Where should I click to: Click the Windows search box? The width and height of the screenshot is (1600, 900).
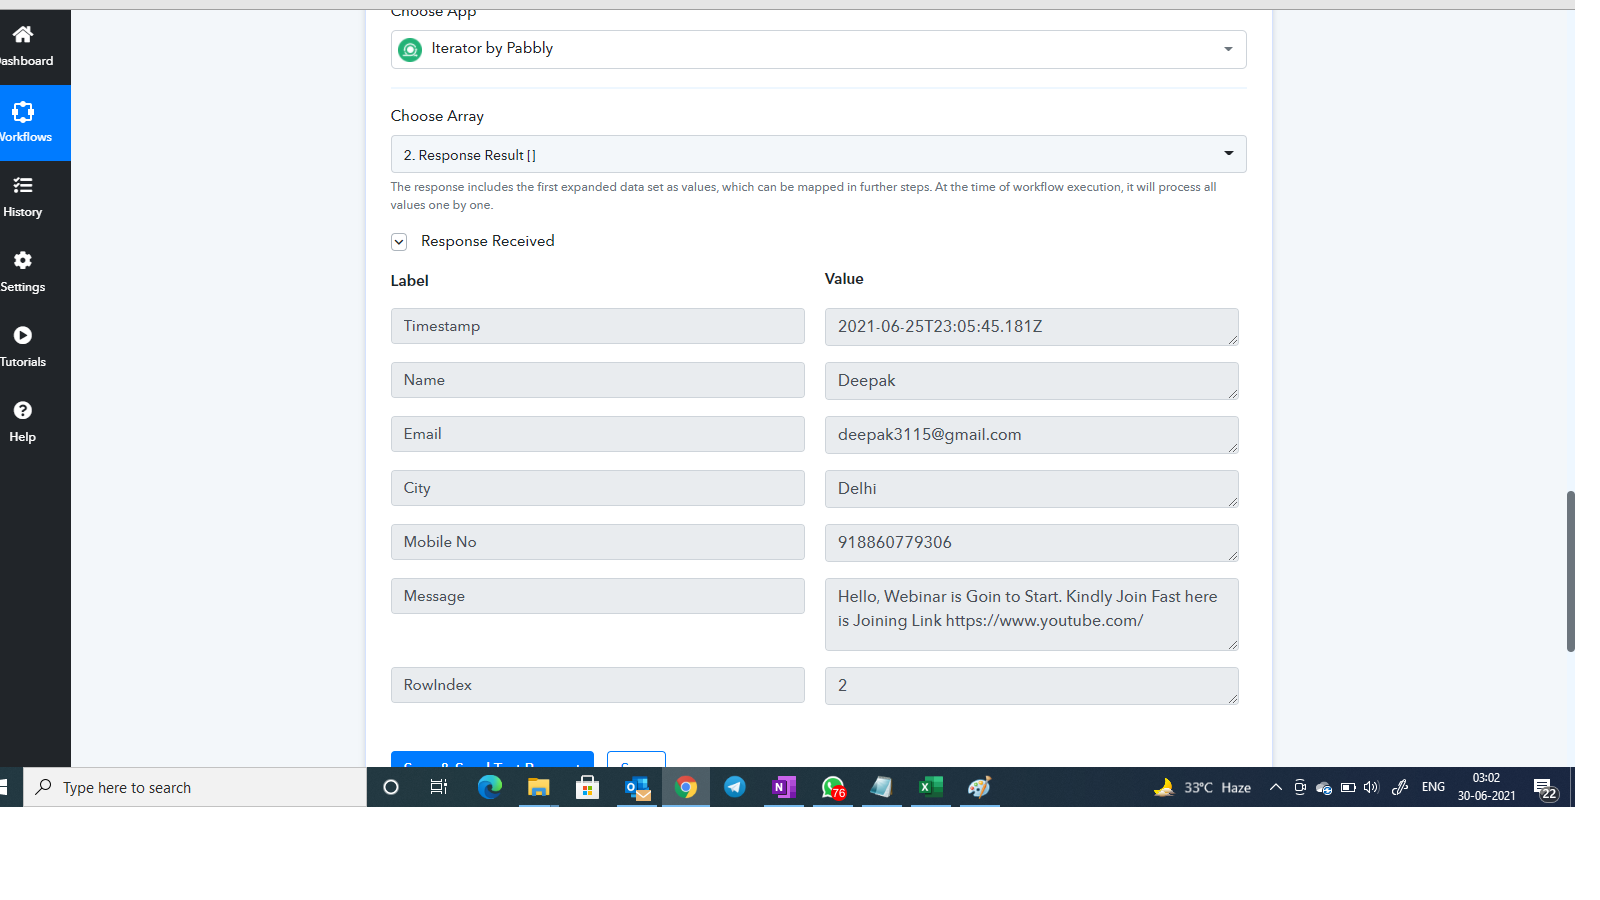(195, 787)
